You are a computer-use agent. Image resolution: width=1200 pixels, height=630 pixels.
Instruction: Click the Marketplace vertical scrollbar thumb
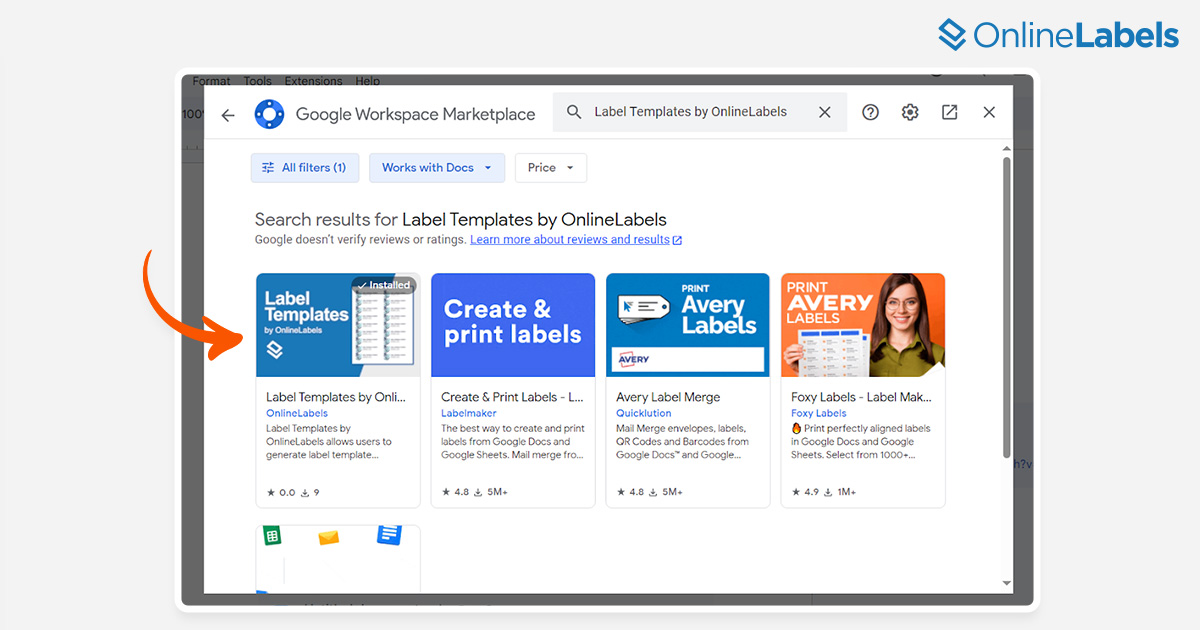1006,307
